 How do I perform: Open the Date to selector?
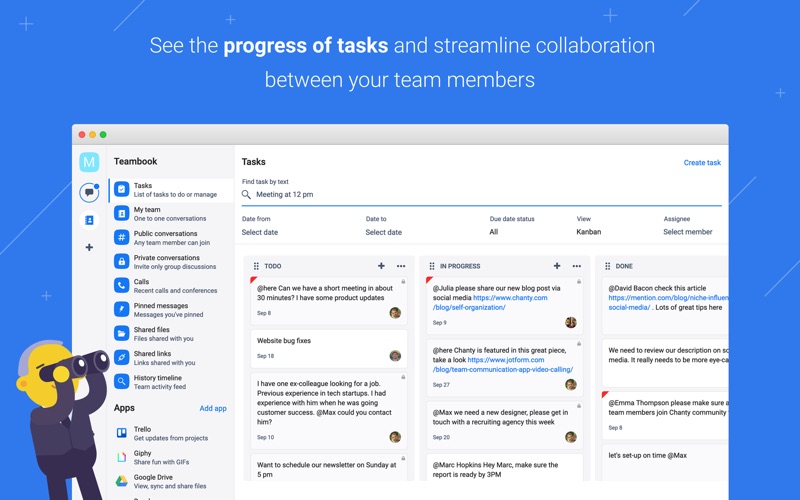pyautogui.click(x=384, y=232)
